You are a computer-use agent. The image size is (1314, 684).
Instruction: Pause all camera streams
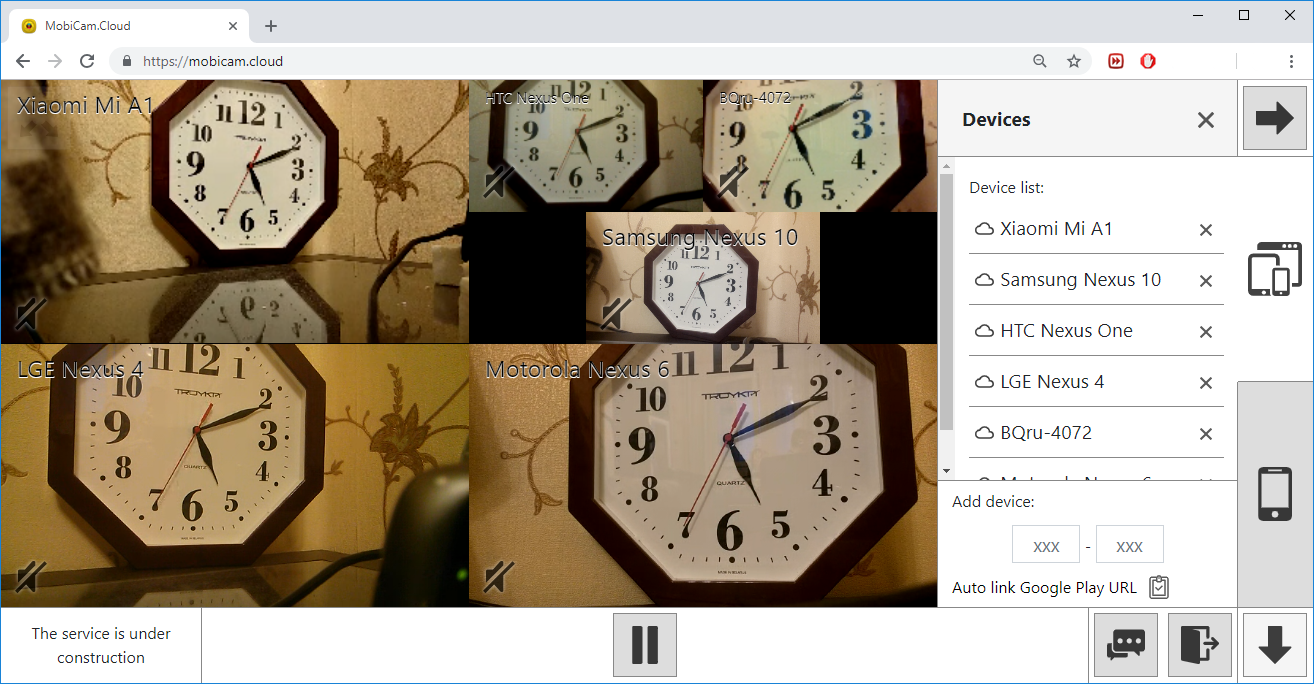pyautogui.click(x=645, y=645)
